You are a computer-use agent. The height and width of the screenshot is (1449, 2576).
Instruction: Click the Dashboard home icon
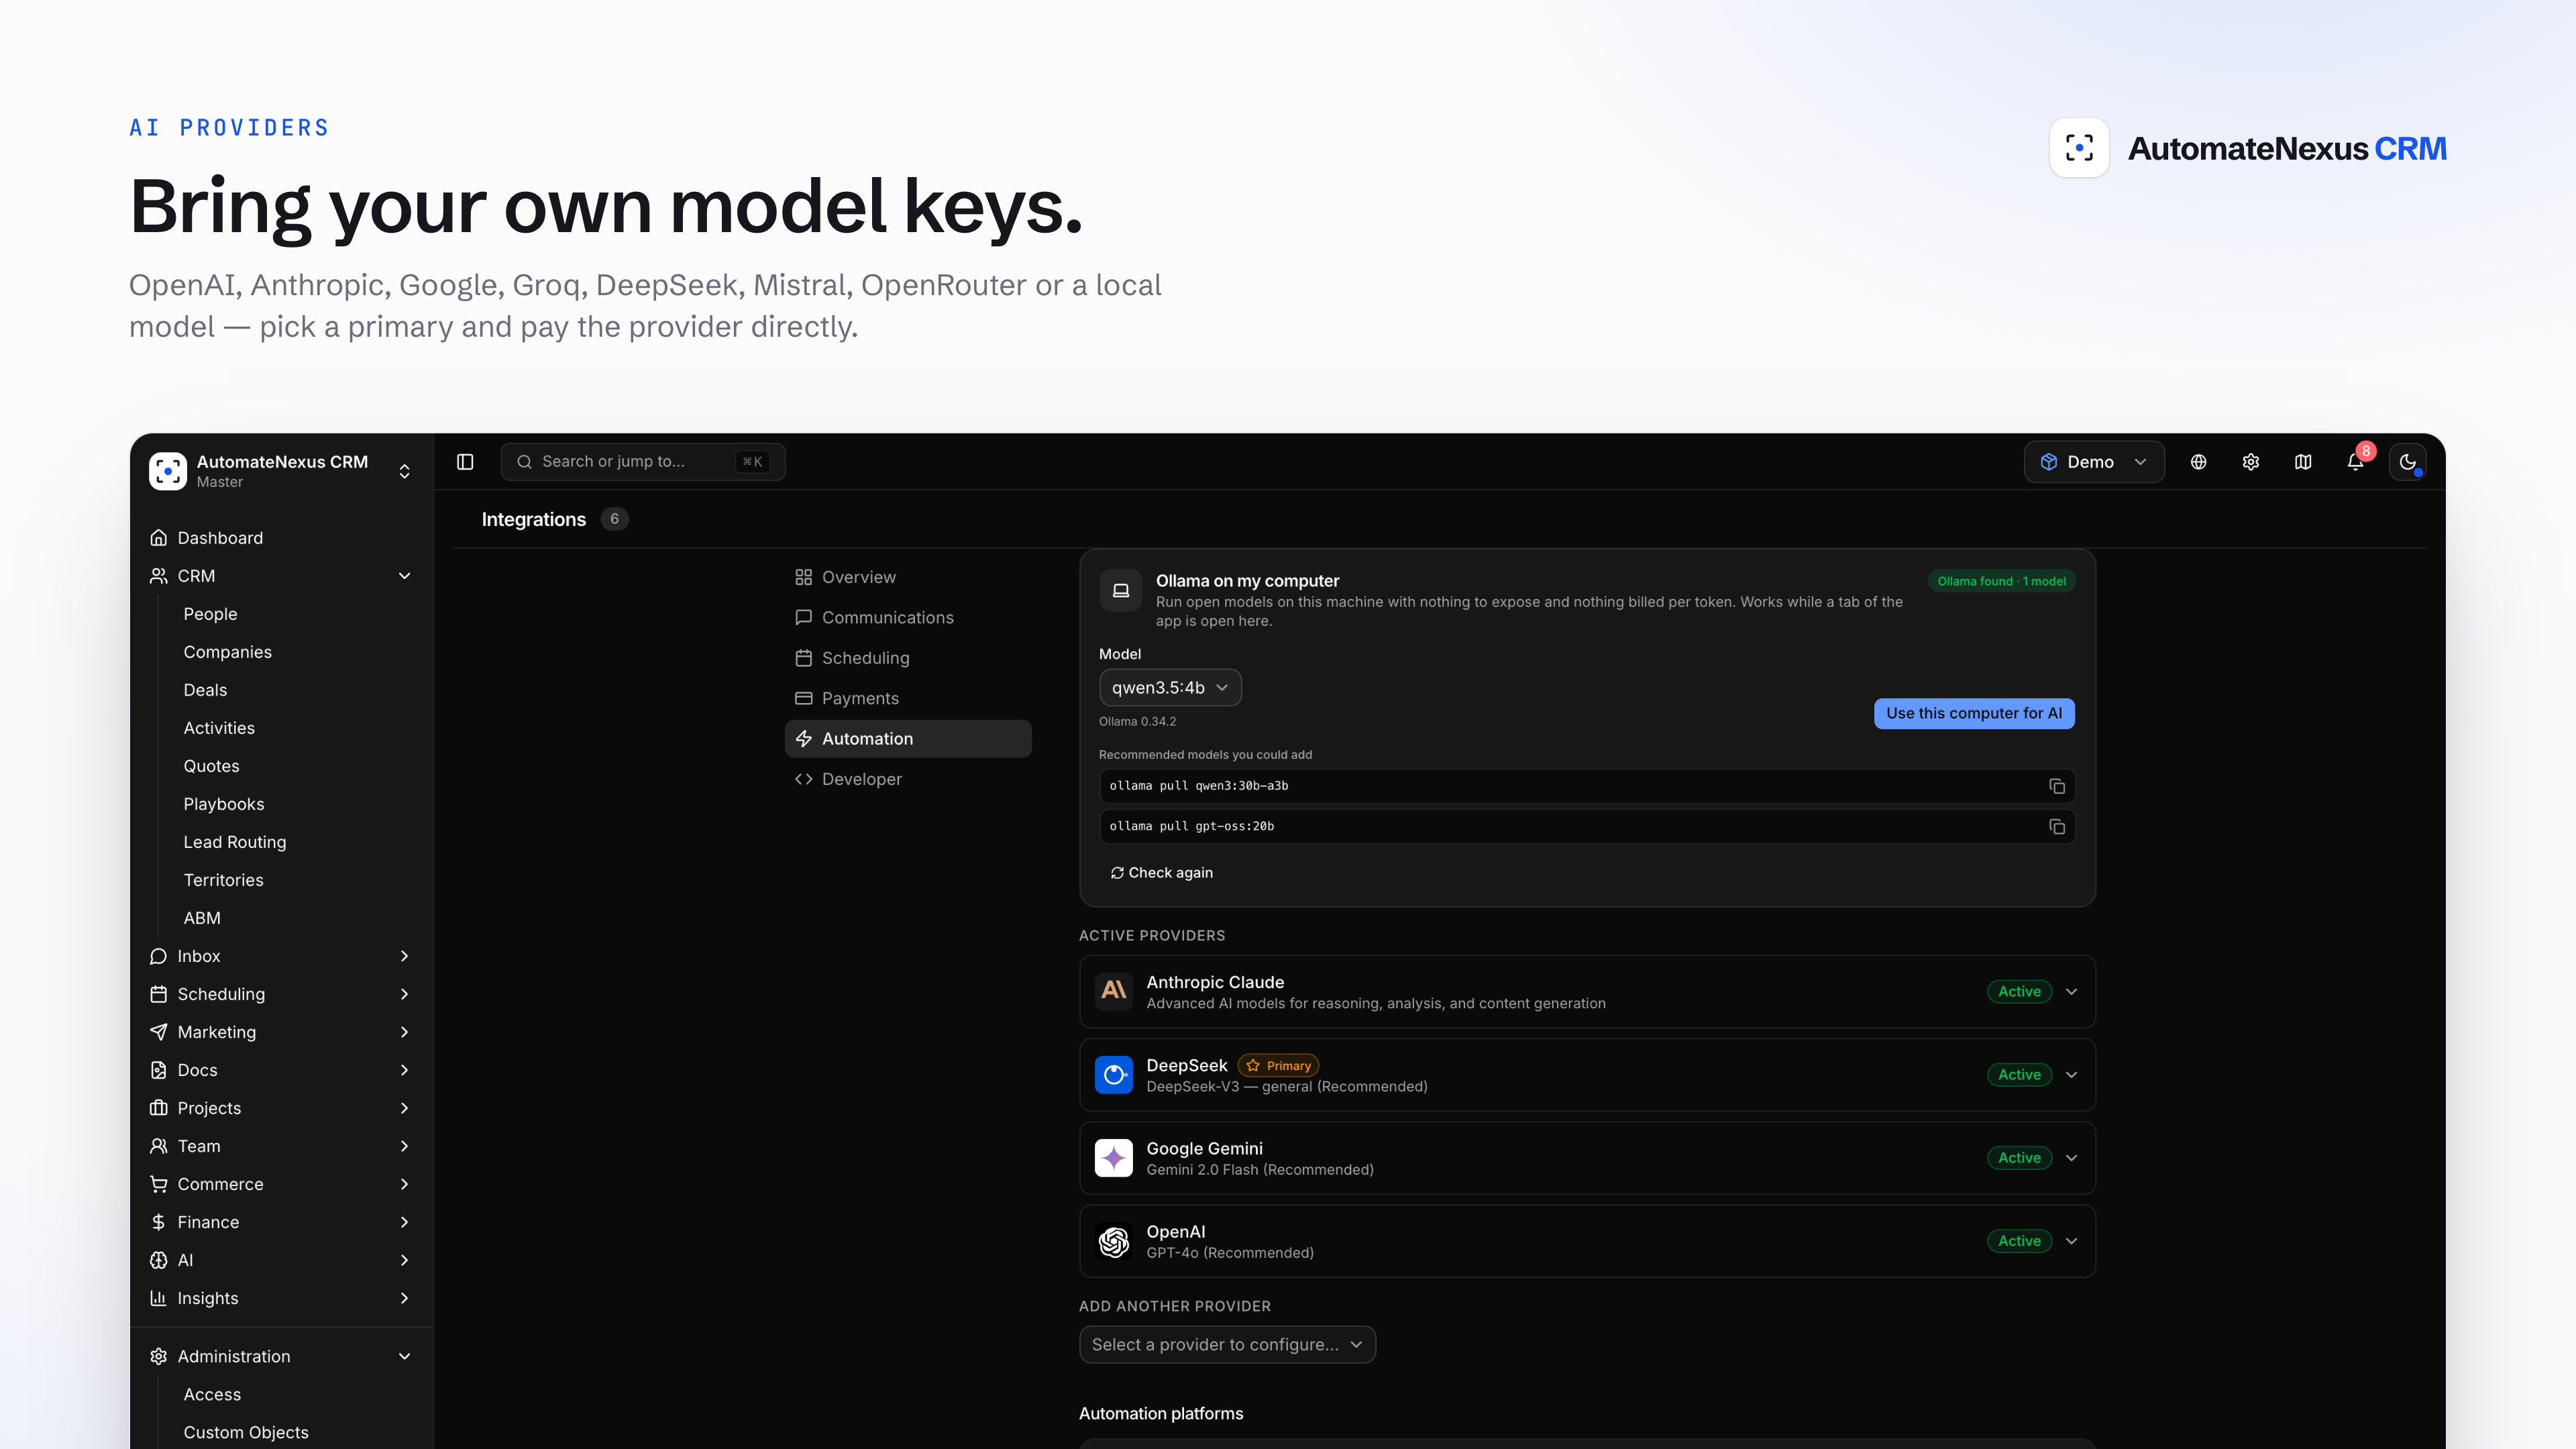coord(158,538)
